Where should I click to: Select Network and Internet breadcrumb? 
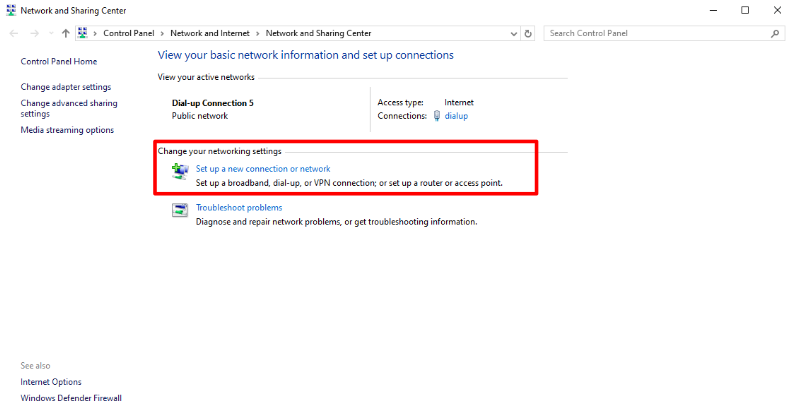coord(210,33)
